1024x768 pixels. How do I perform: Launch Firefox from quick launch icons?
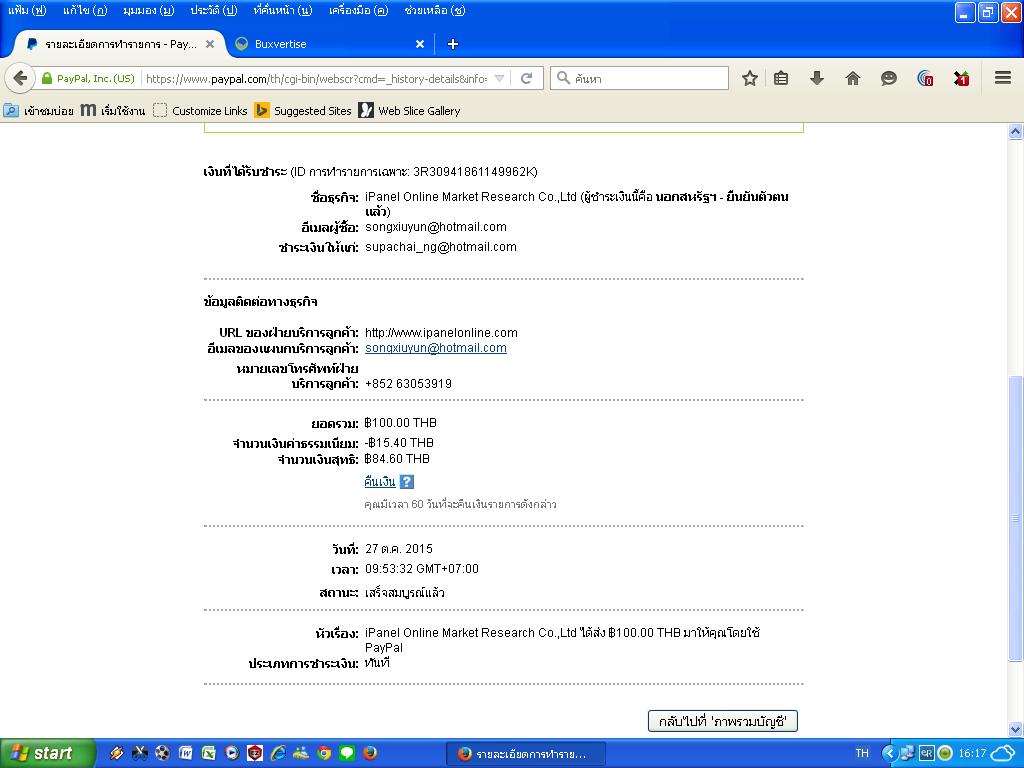coord(370,753)
